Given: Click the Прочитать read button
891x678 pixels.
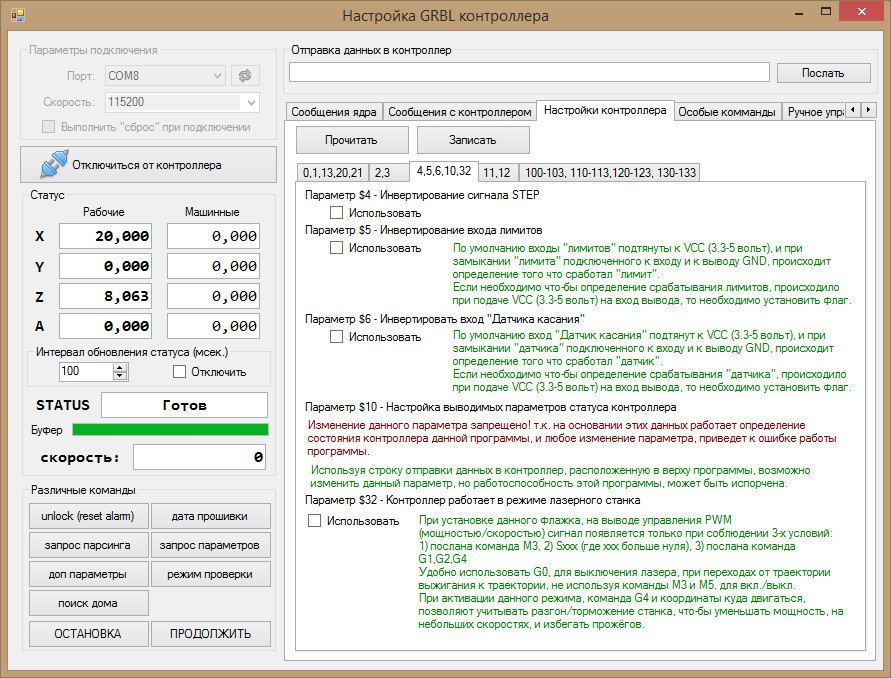Looking at the screenshot, I should point(352,140).
